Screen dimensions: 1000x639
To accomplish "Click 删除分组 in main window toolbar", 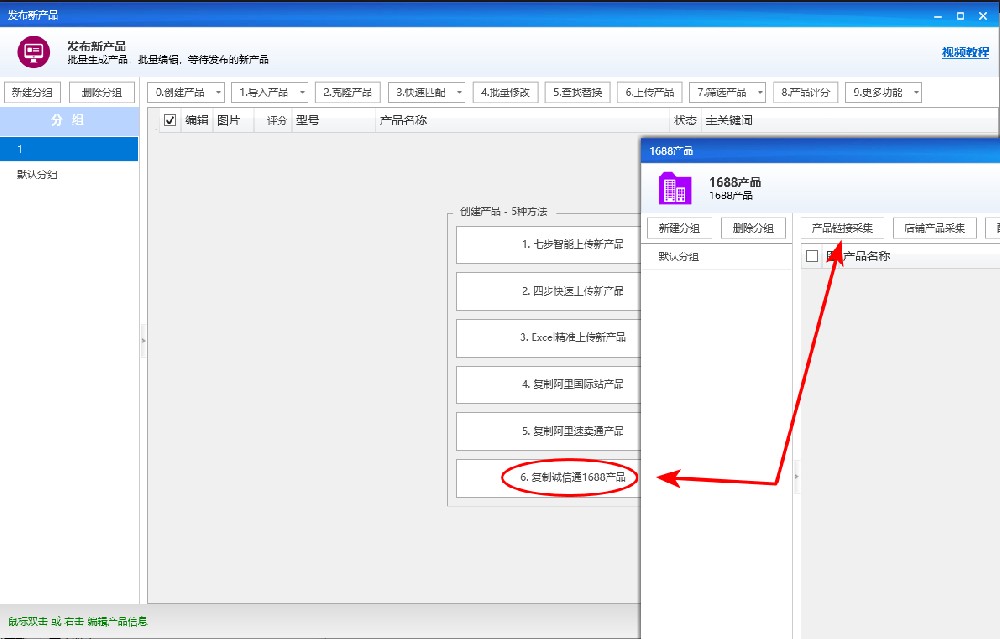I will [x=102, y=92].
